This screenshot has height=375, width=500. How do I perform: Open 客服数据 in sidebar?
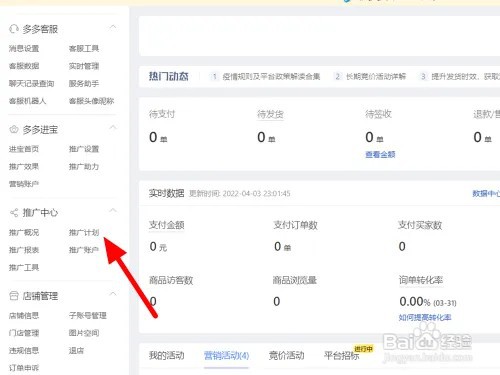pyautogui.click(x=24, y=66)
